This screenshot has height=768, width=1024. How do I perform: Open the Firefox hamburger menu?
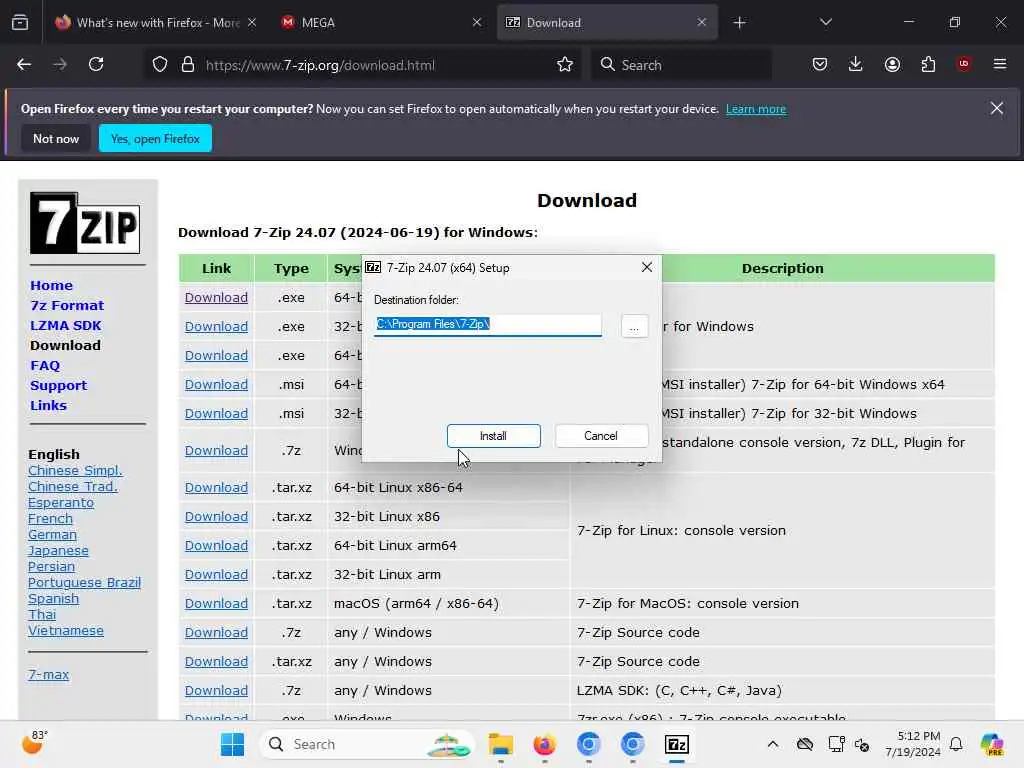pos(1000,64)
